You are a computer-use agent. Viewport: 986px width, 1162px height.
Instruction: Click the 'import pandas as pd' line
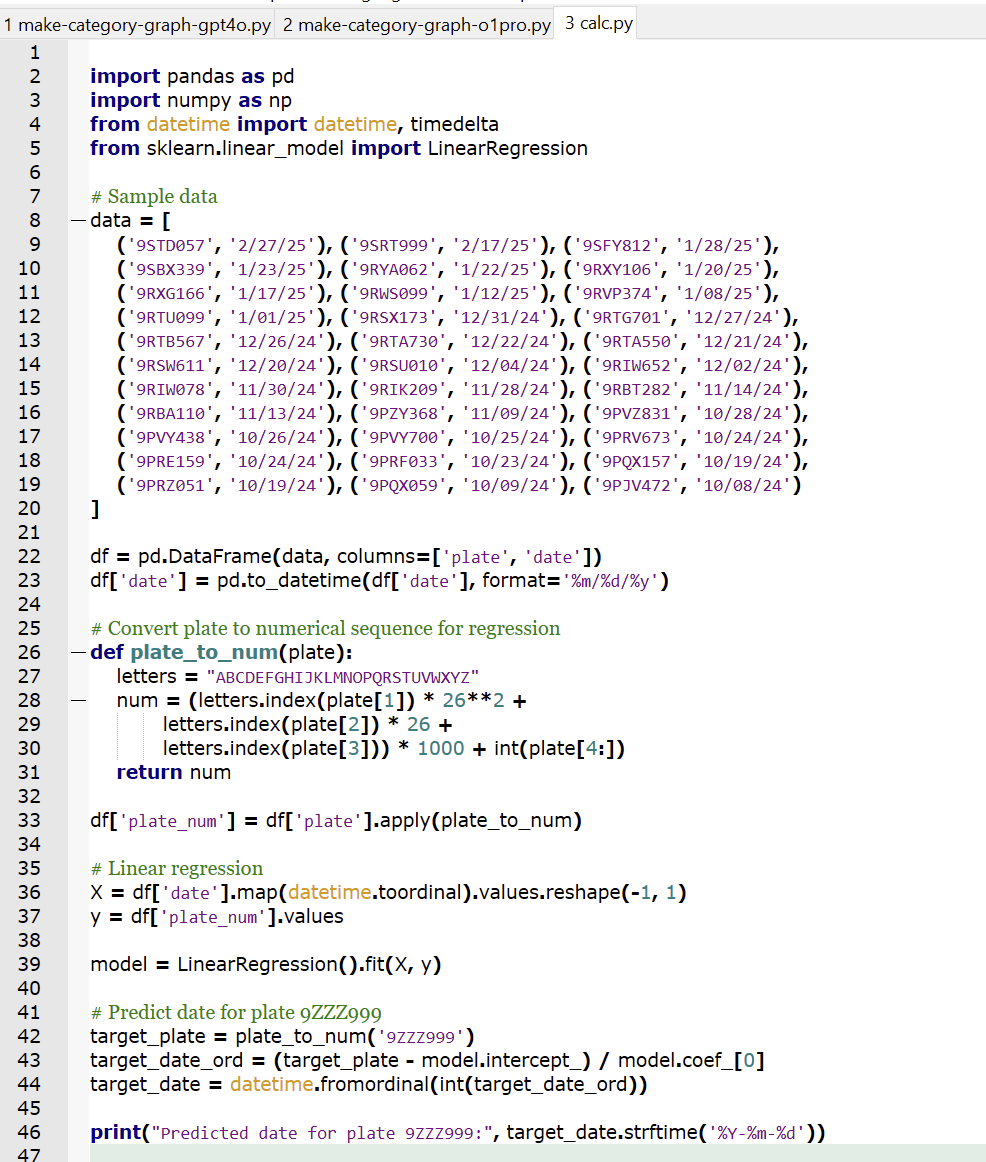pos(192,76)
